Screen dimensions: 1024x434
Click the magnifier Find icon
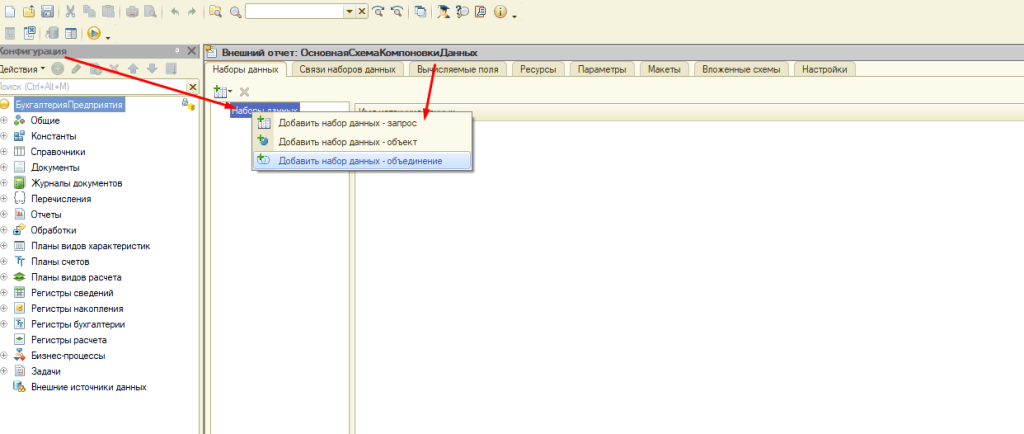[x=235, y=12]
